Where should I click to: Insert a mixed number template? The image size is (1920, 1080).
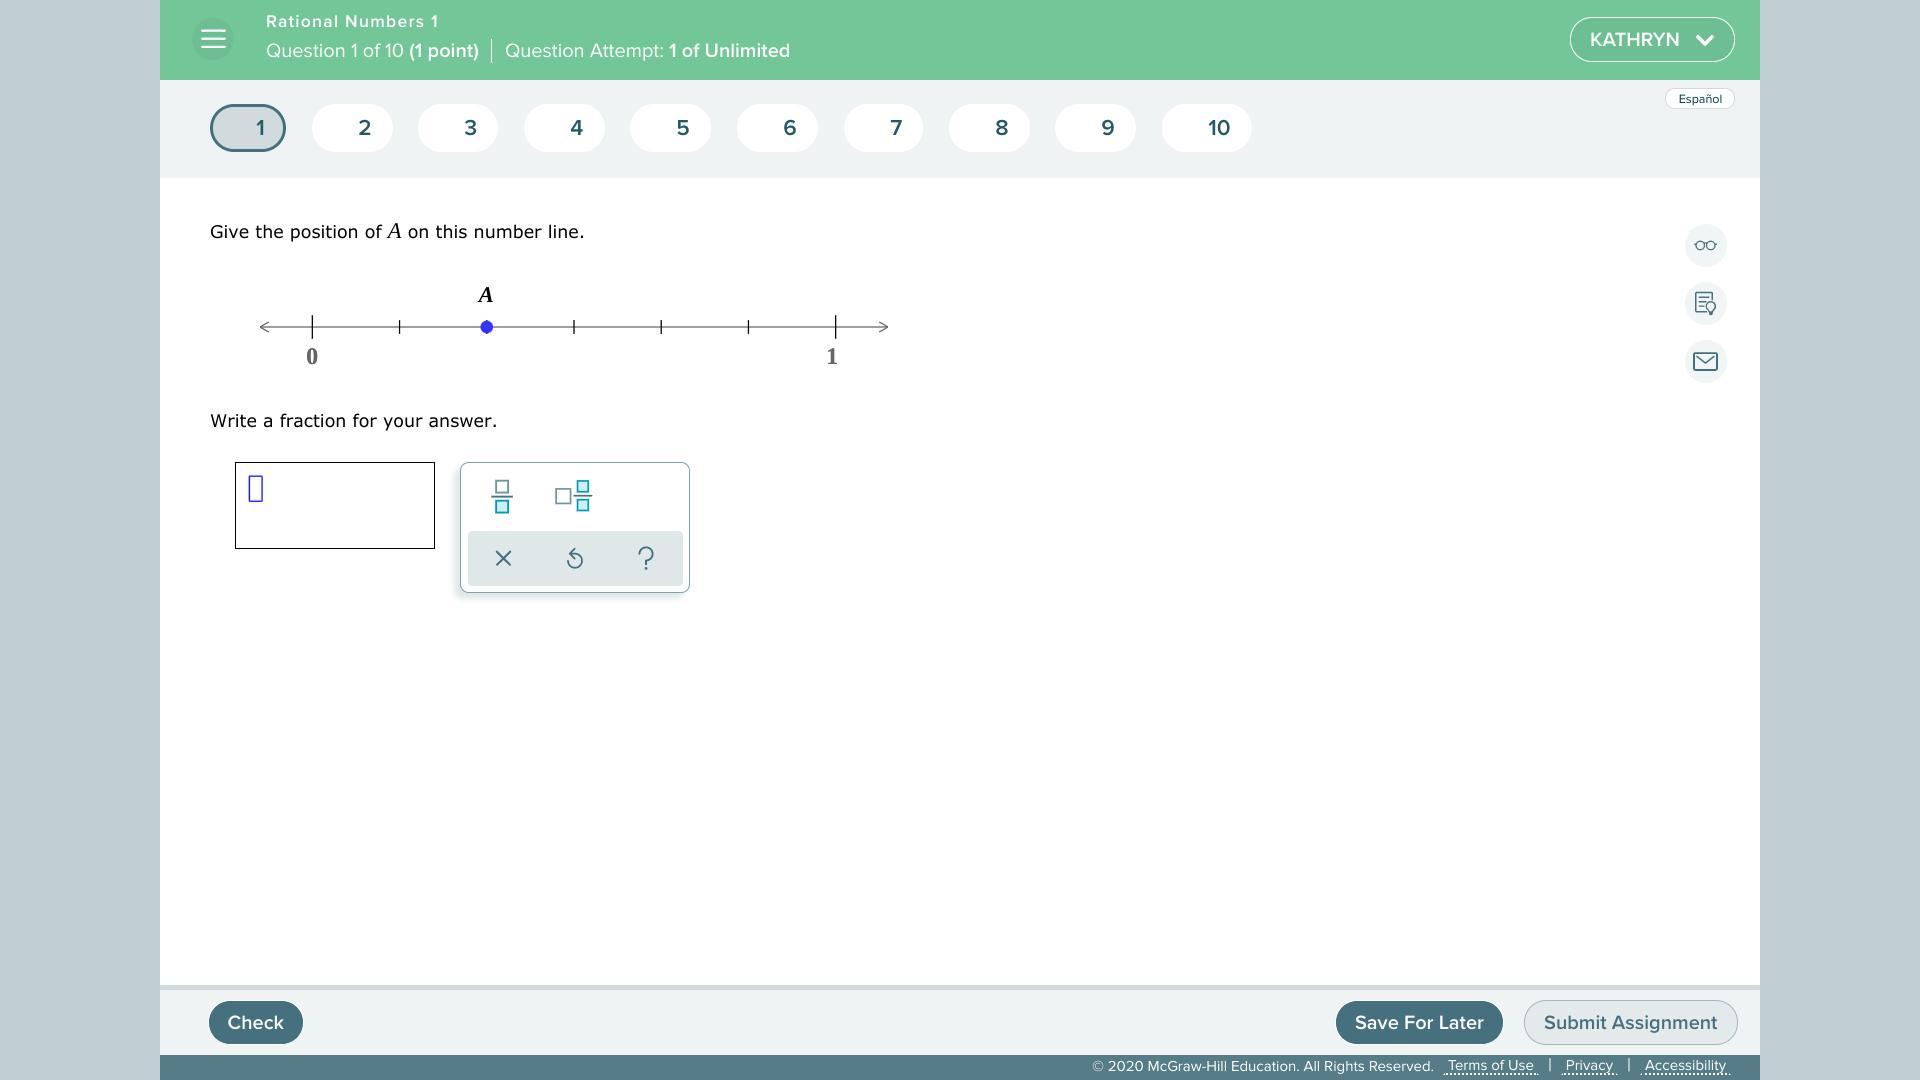(x=573, y=496)
